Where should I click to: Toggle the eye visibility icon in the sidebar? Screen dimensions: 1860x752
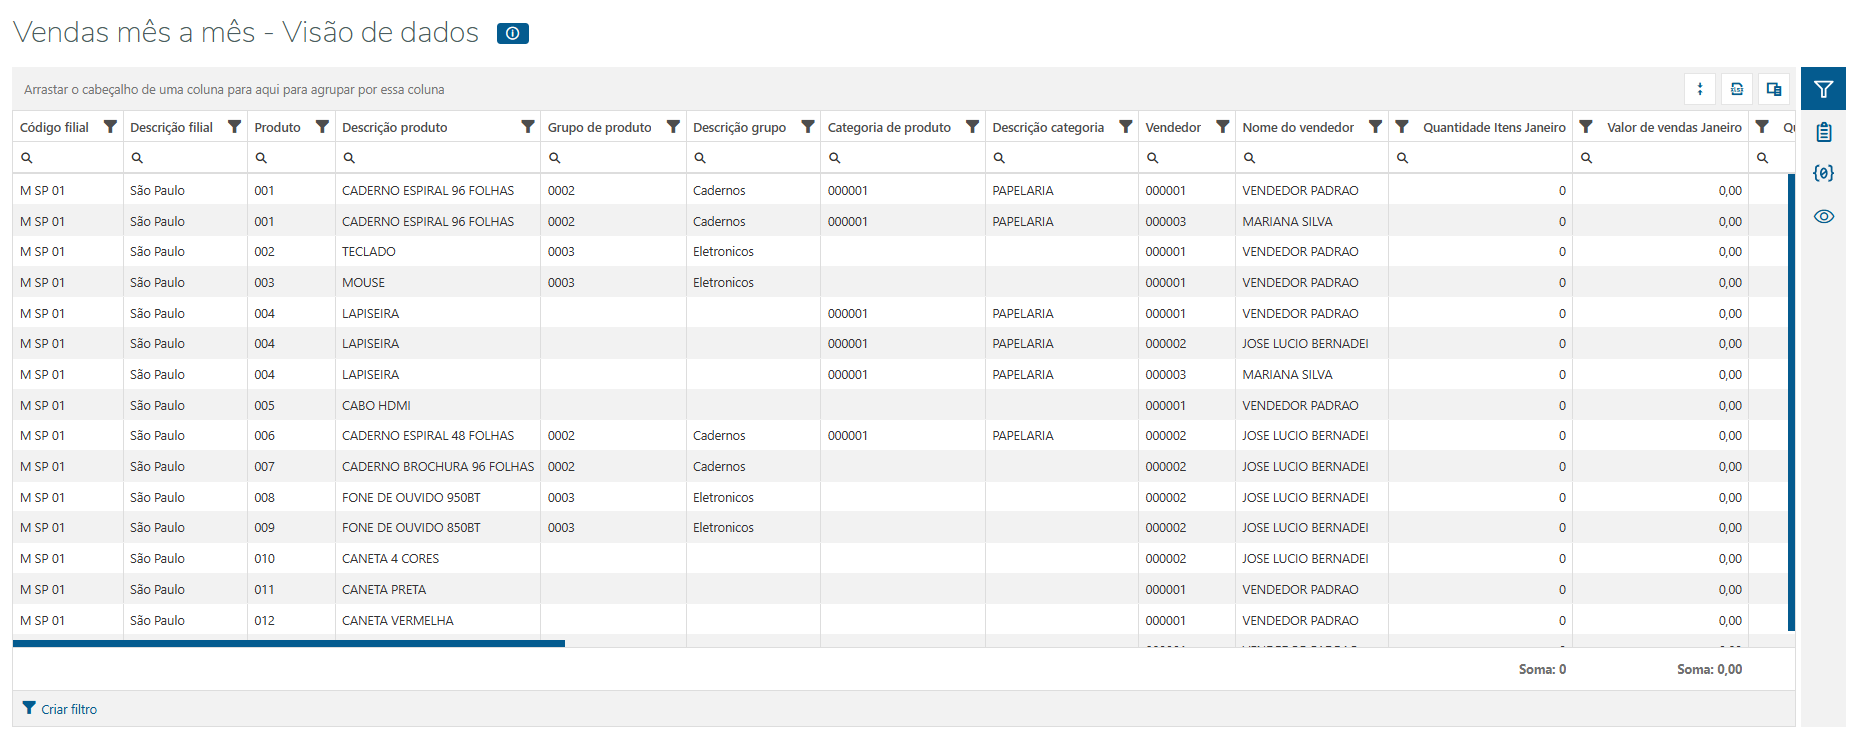1823,216
